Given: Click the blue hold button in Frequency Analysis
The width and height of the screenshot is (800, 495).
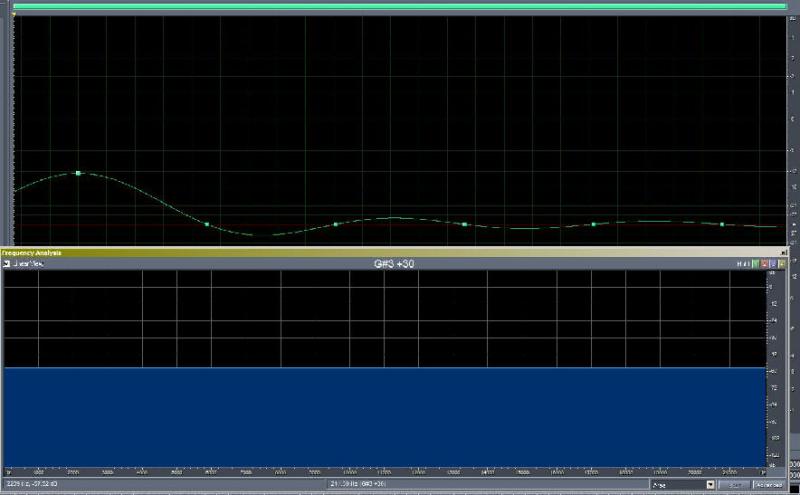Looking at the screenshot, I should 773,264.
